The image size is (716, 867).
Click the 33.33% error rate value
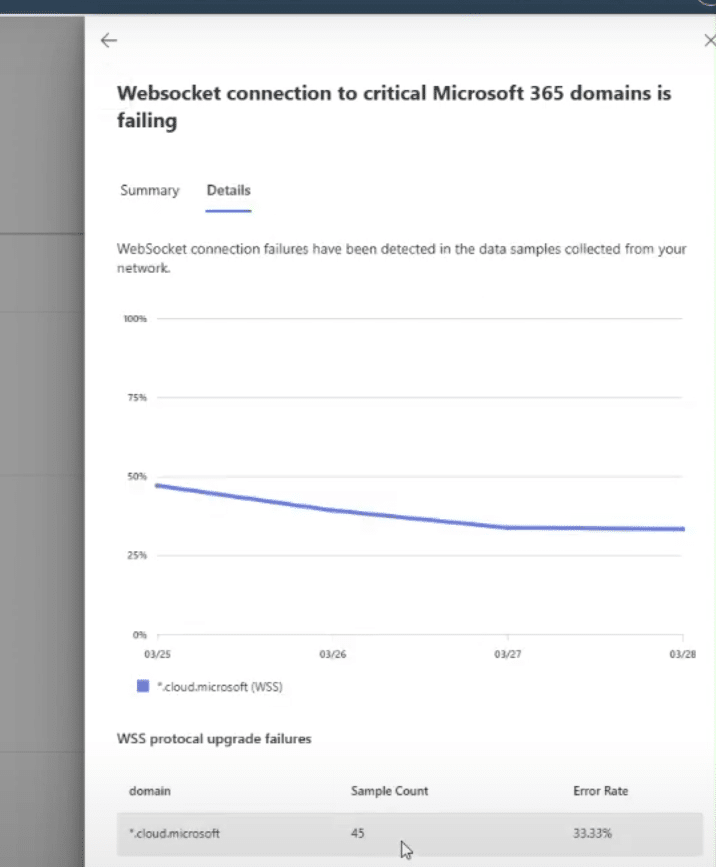coord(594,833)
